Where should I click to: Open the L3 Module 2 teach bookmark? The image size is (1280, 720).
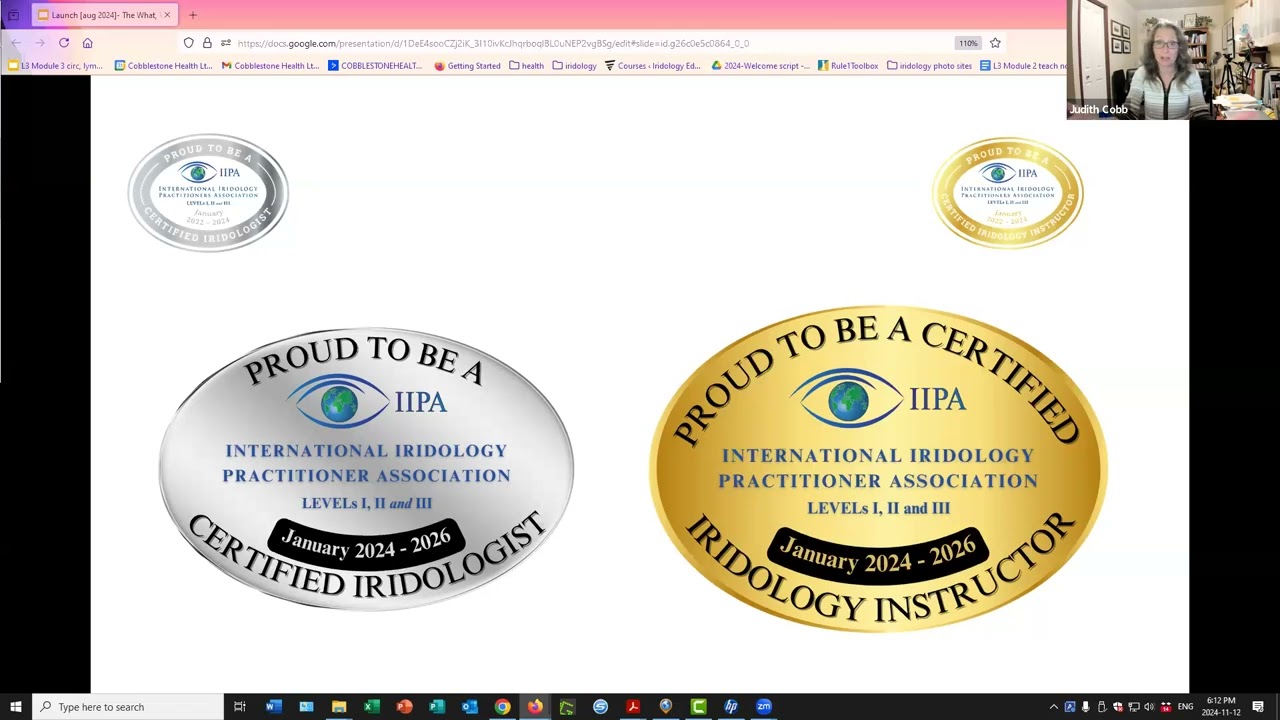pos(1023,66)
